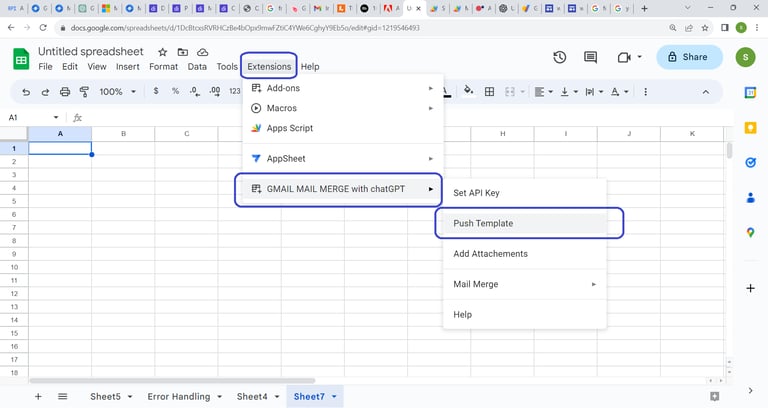768x408 pixels.
Task: Switch to the Sheet5 tab
Action: click(105, 397)
